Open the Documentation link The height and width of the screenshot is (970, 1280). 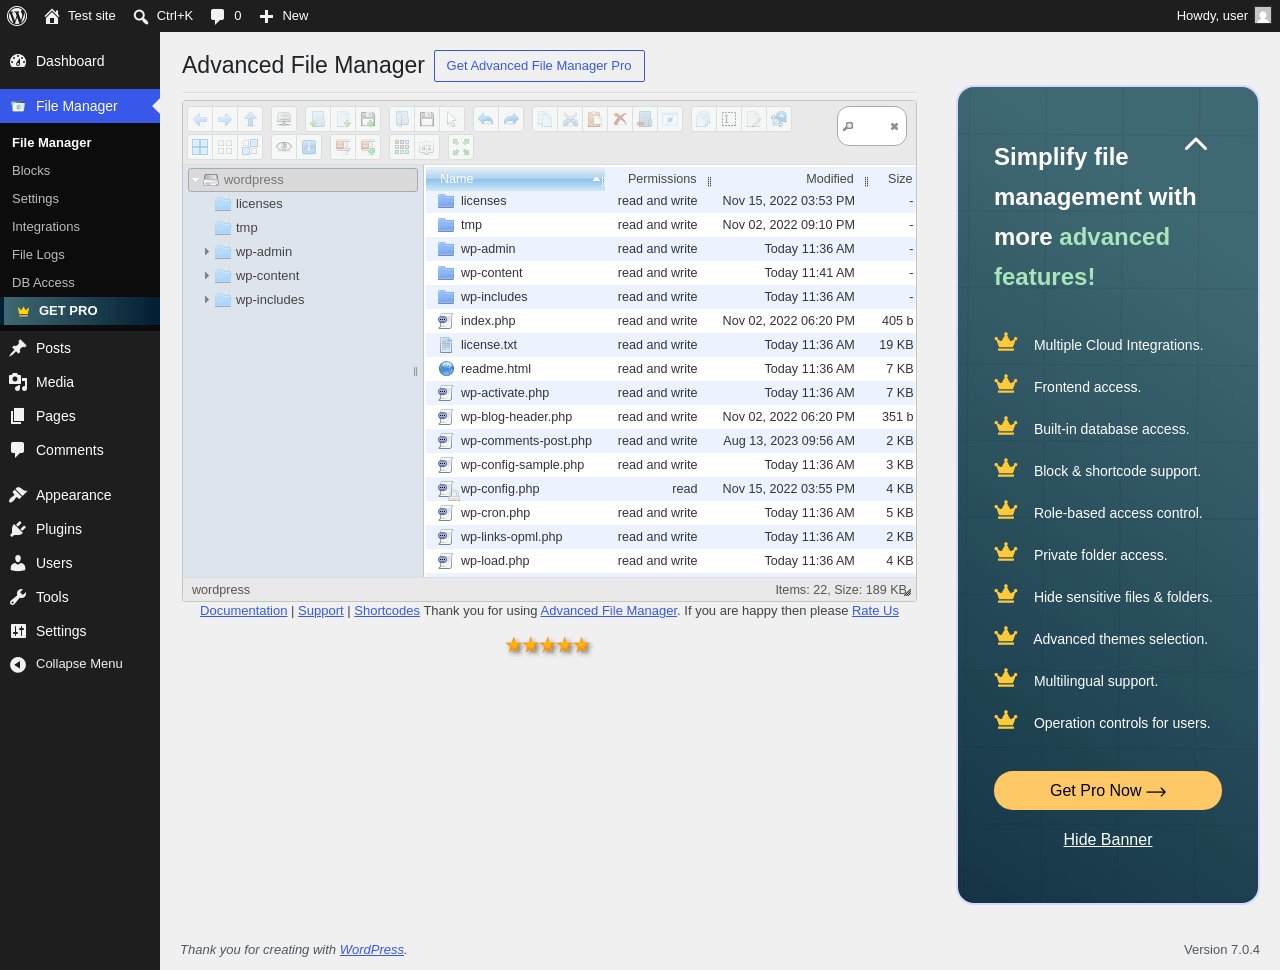tap(243, 611)
